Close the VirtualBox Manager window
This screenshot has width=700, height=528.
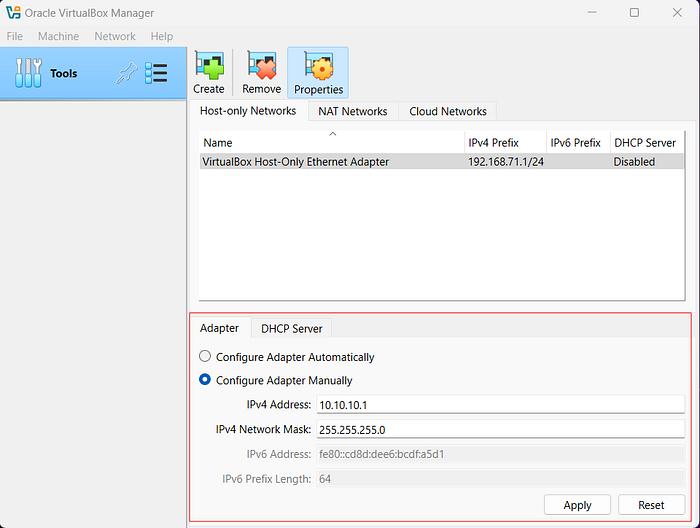pyautogui.click(x=677, y=12)
